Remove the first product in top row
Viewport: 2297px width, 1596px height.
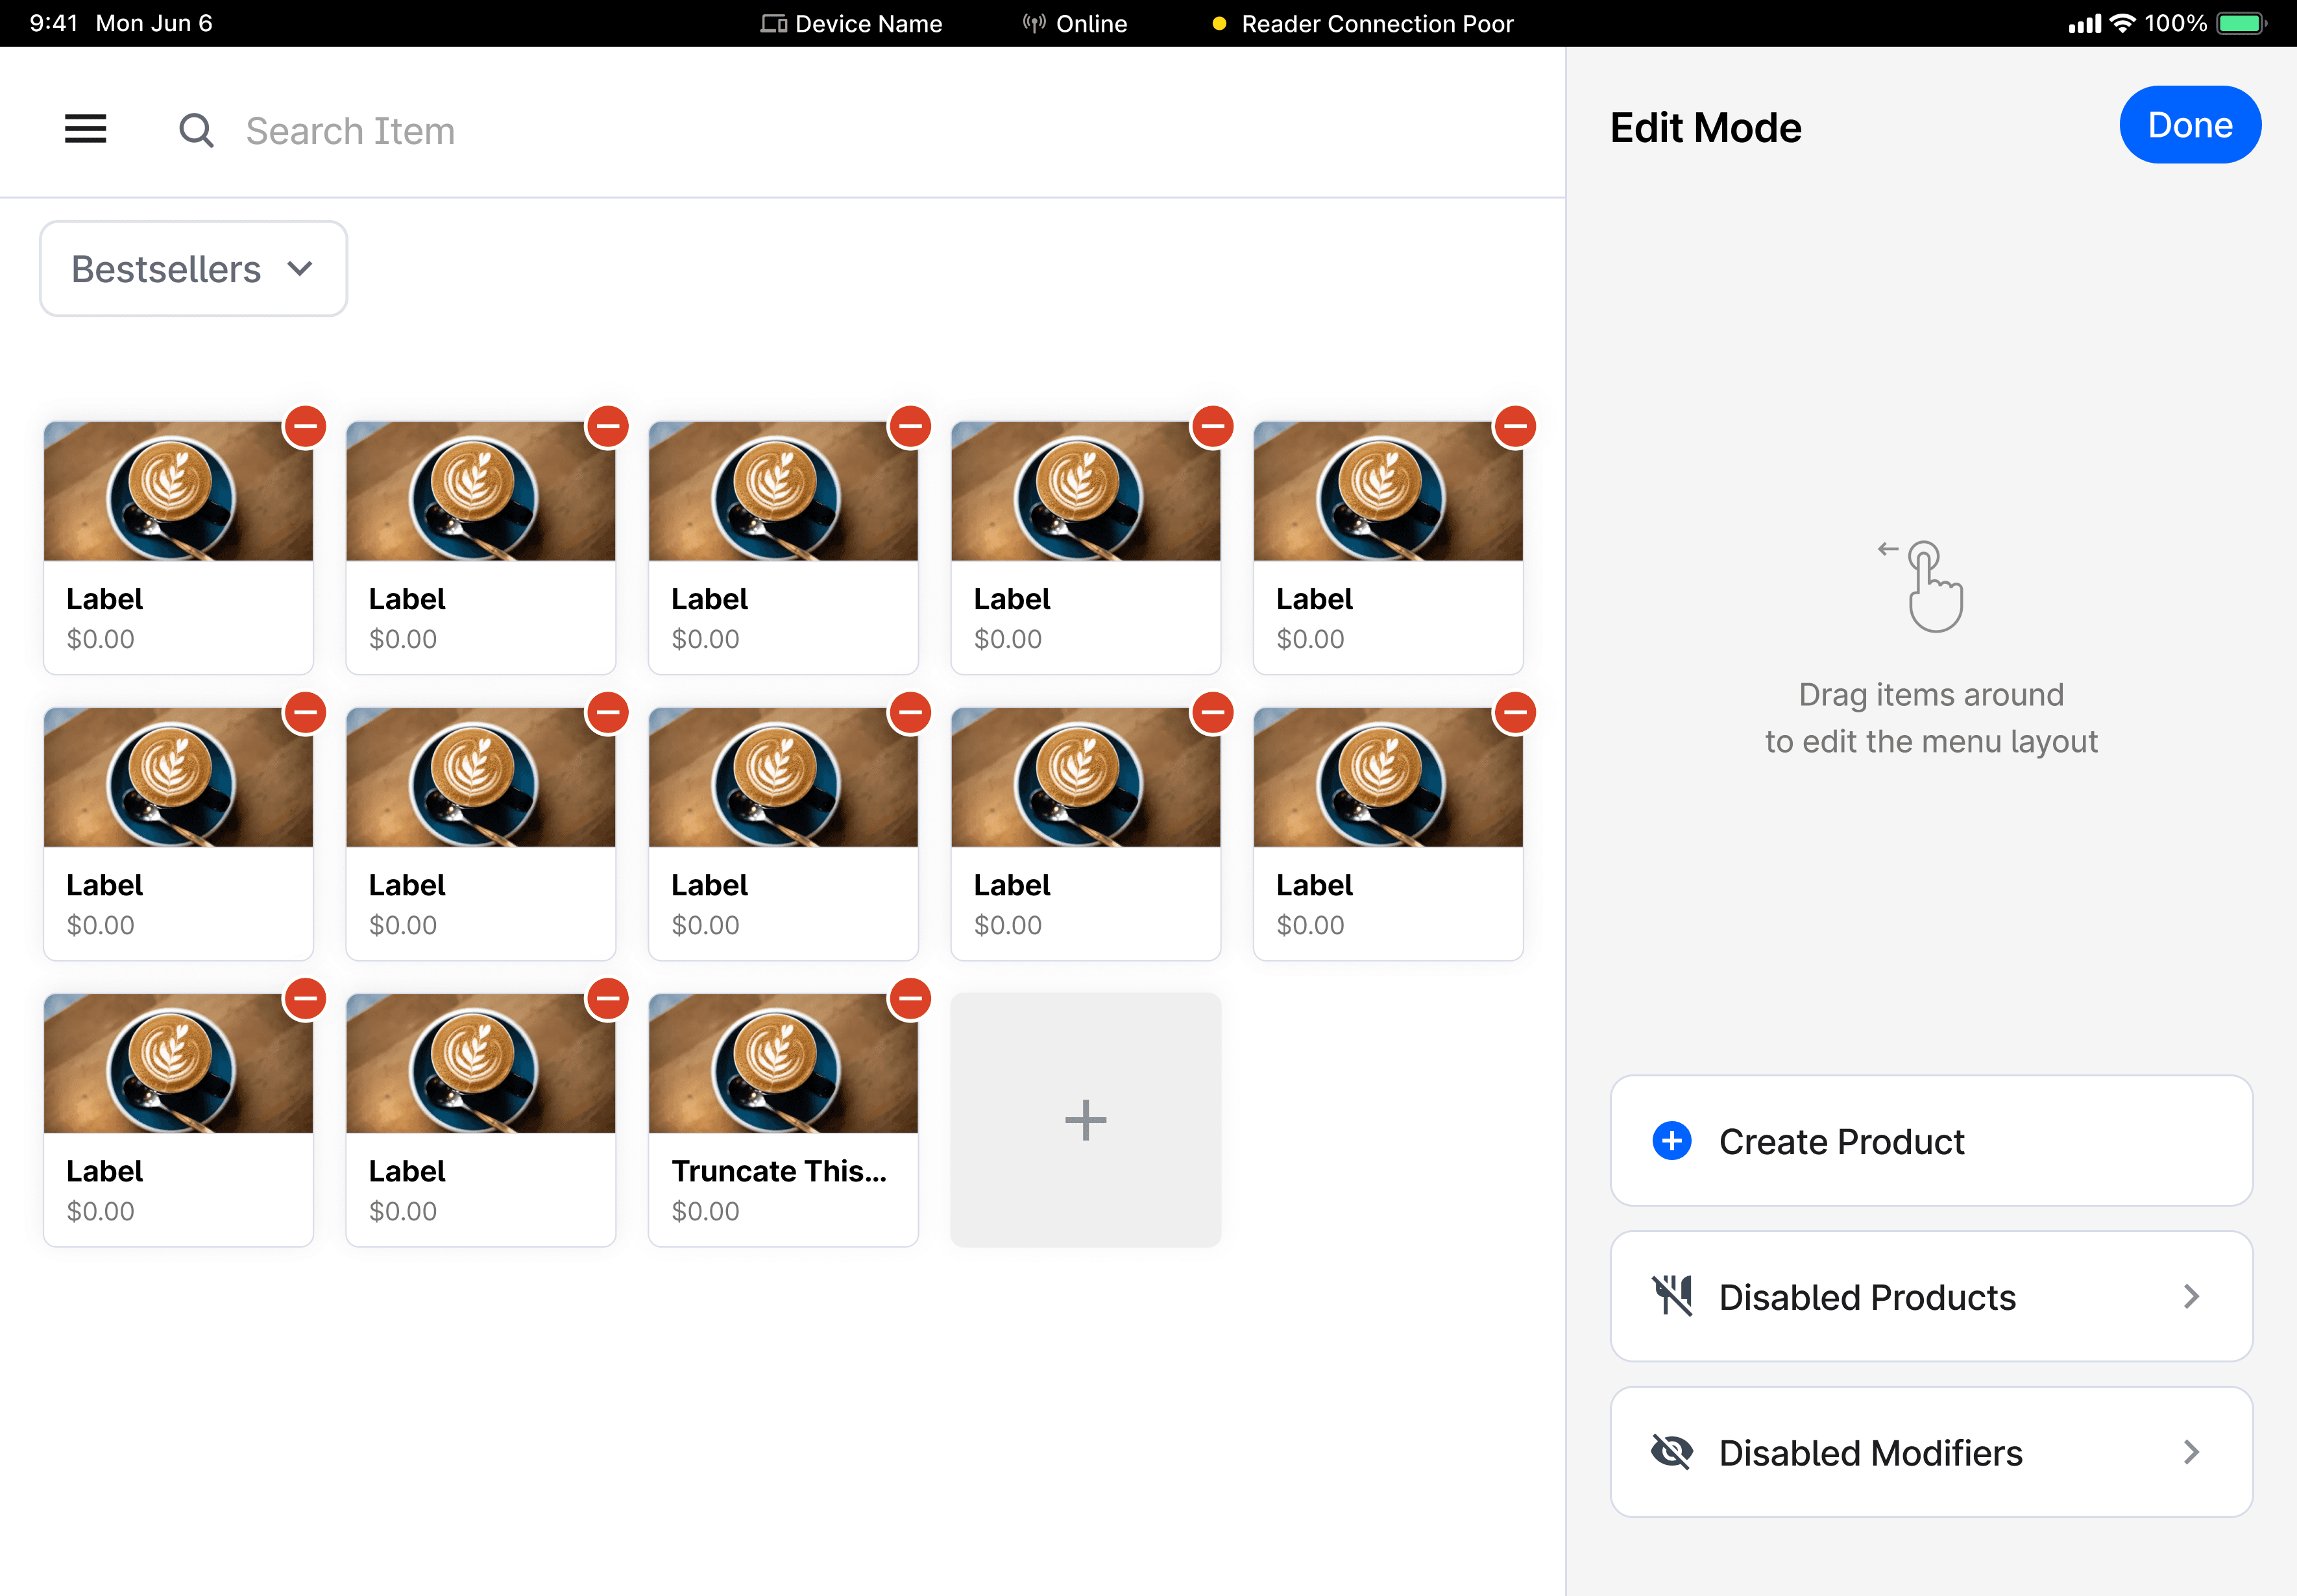click(x=305, y=427)
